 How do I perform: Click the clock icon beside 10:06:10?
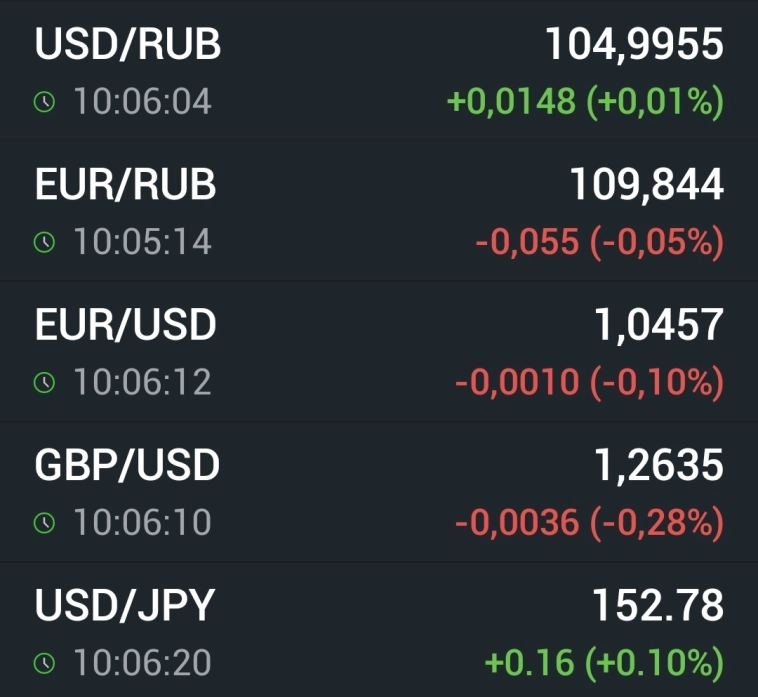point(43,522)
